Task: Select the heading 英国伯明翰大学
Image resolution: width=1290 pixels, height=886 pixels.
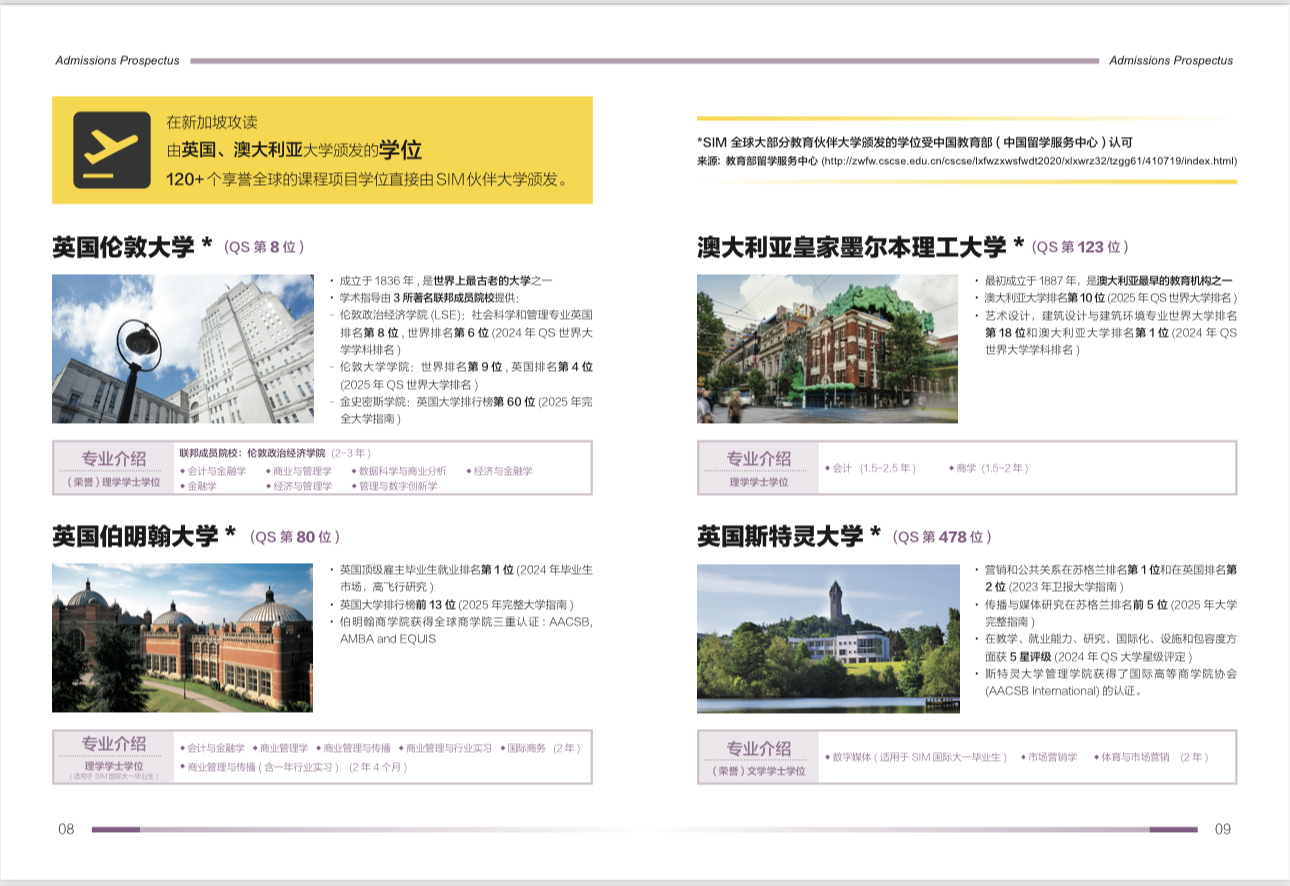Action: click(135, 536)
